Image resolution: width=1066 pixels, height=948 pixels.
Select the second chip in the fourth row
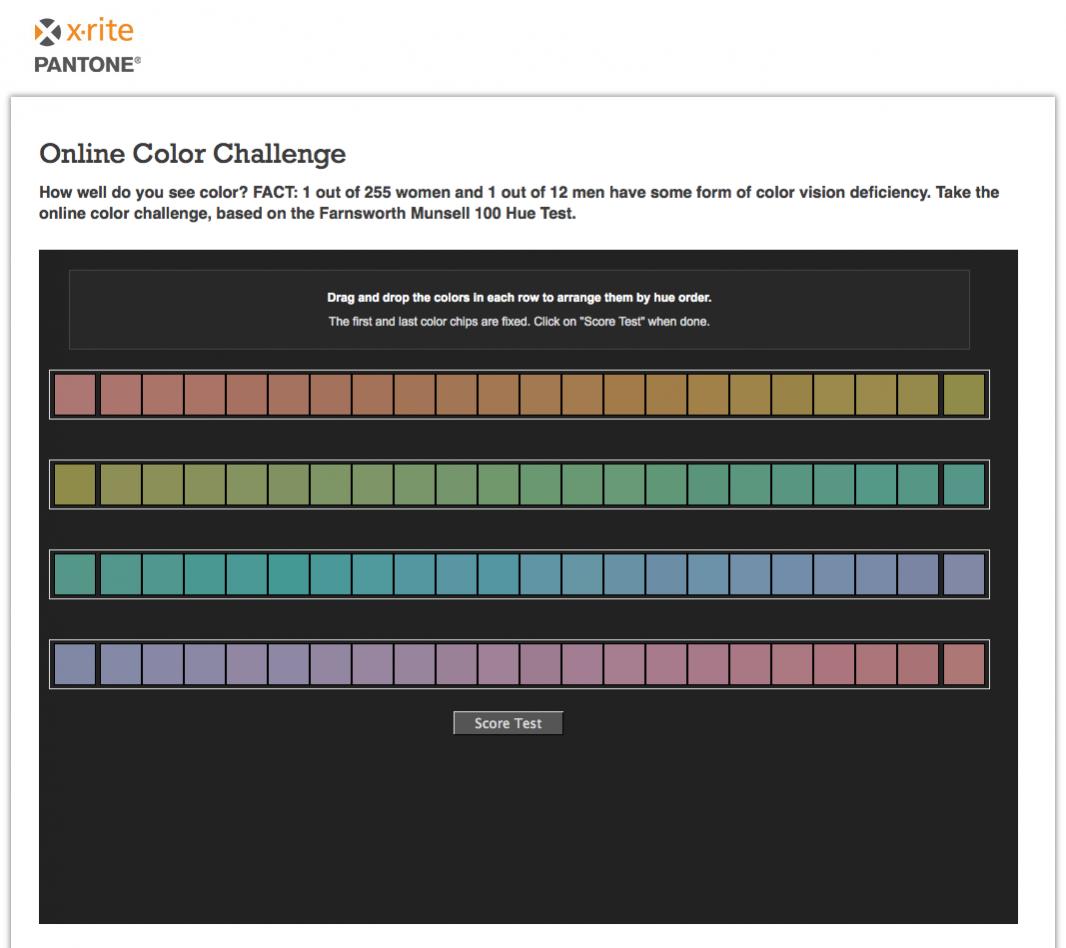(x=121, y=665)
